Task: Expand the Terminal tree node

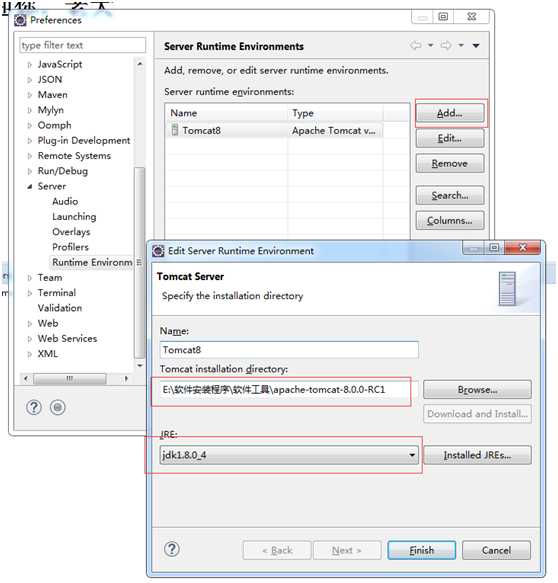Action: pyautogui.click(x=30, y=293)
